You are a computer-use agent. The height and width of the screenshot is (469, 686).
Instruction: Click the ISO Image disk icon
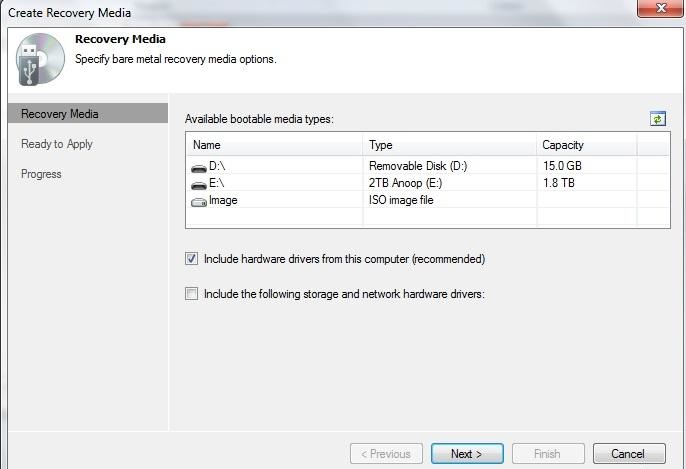(199, 202)
